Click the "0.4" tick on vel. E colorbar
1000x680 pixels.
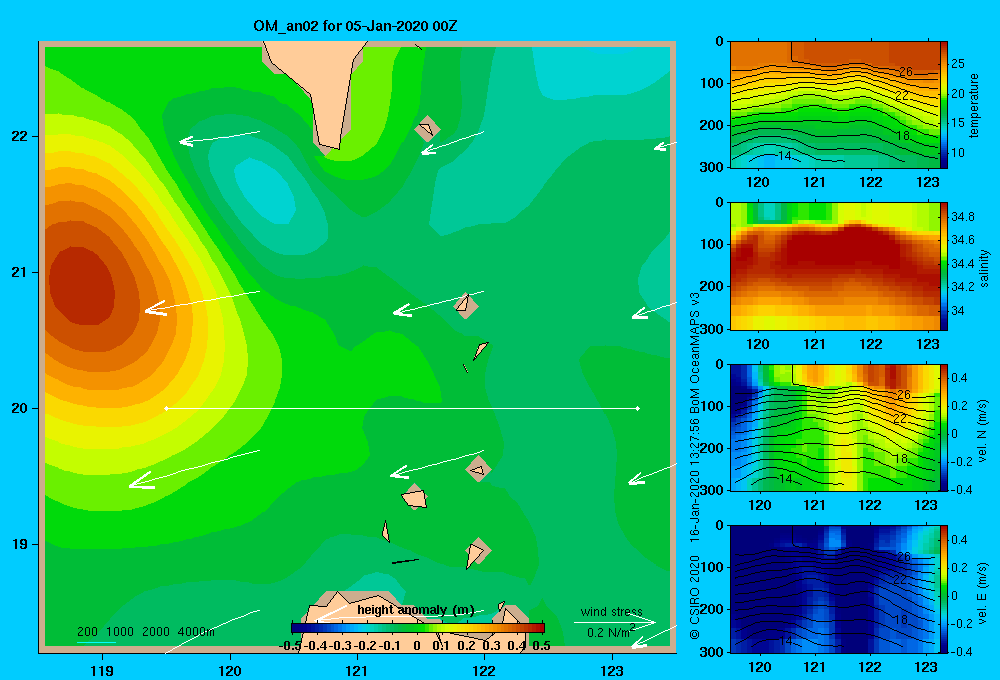[959, 540]
